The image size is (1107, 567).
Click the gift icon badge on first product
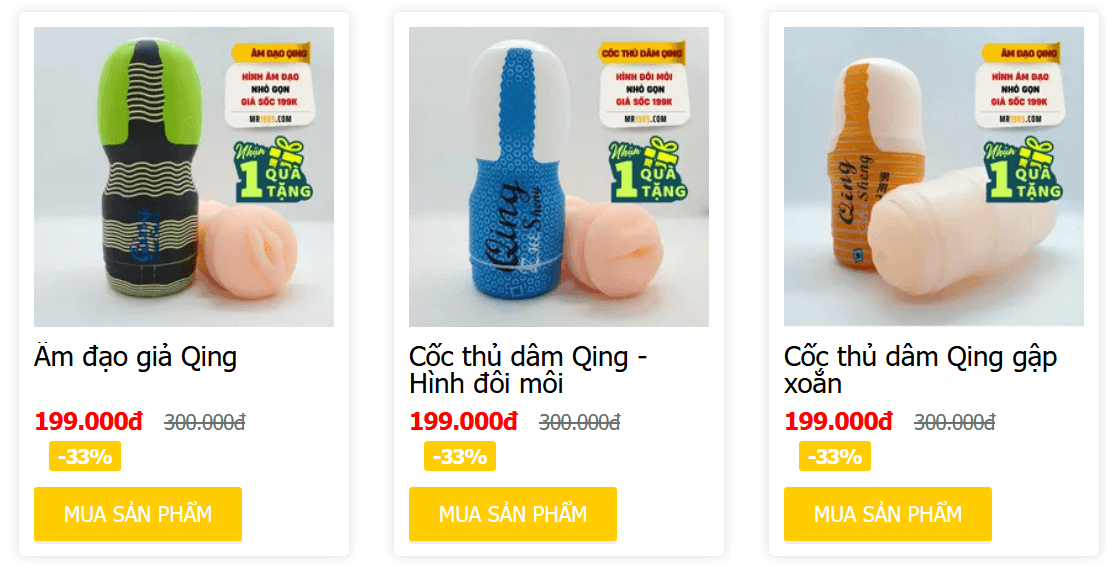pos(273,171)
